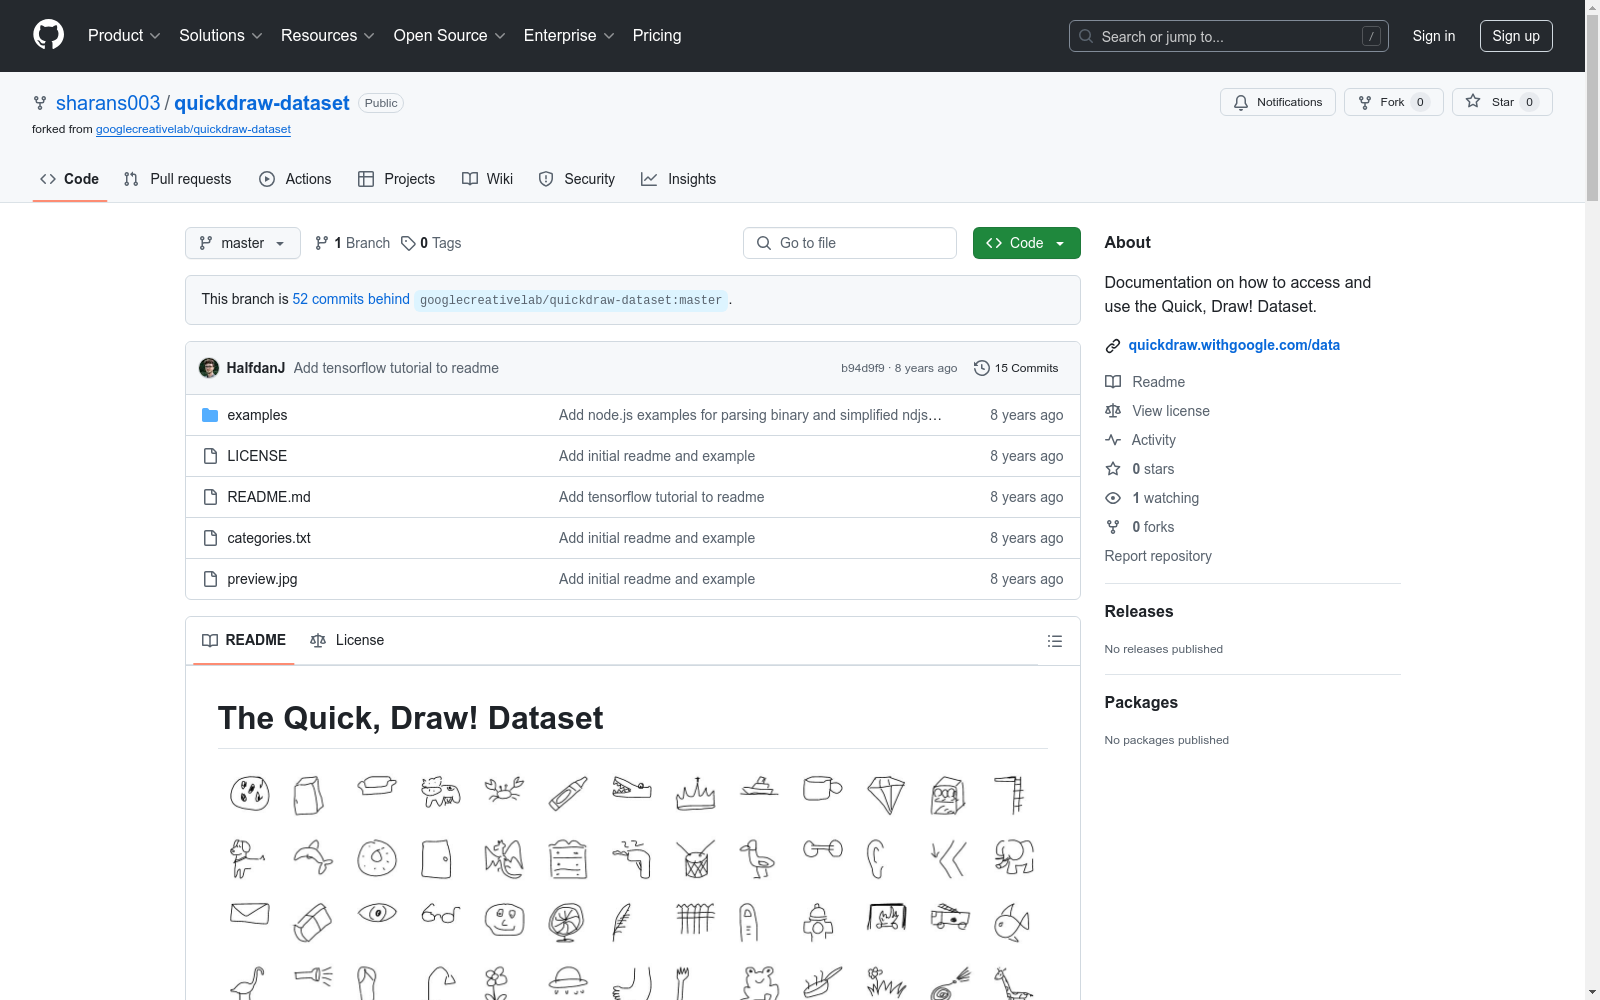
Task: Click the examples folder icon
Action: tap(210, 415)
